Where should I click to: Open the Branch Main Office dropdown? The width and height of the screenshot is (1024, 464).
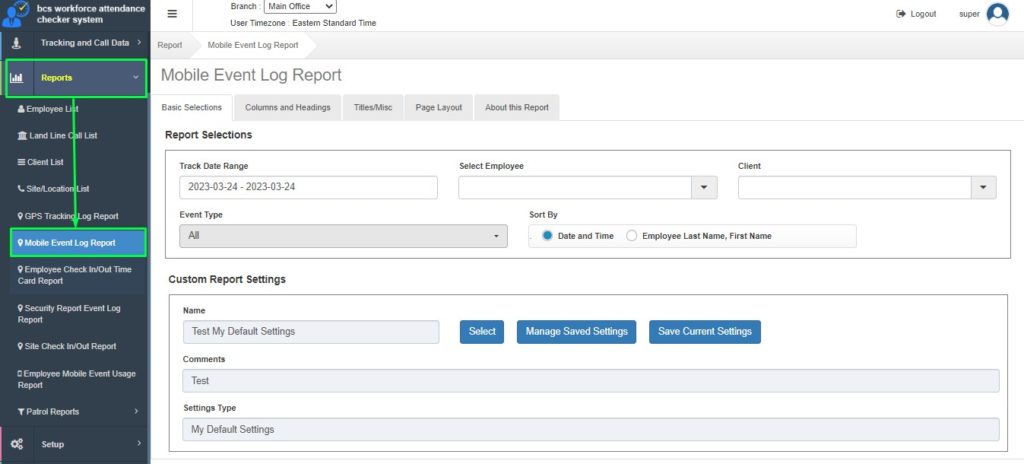[300, 7]
